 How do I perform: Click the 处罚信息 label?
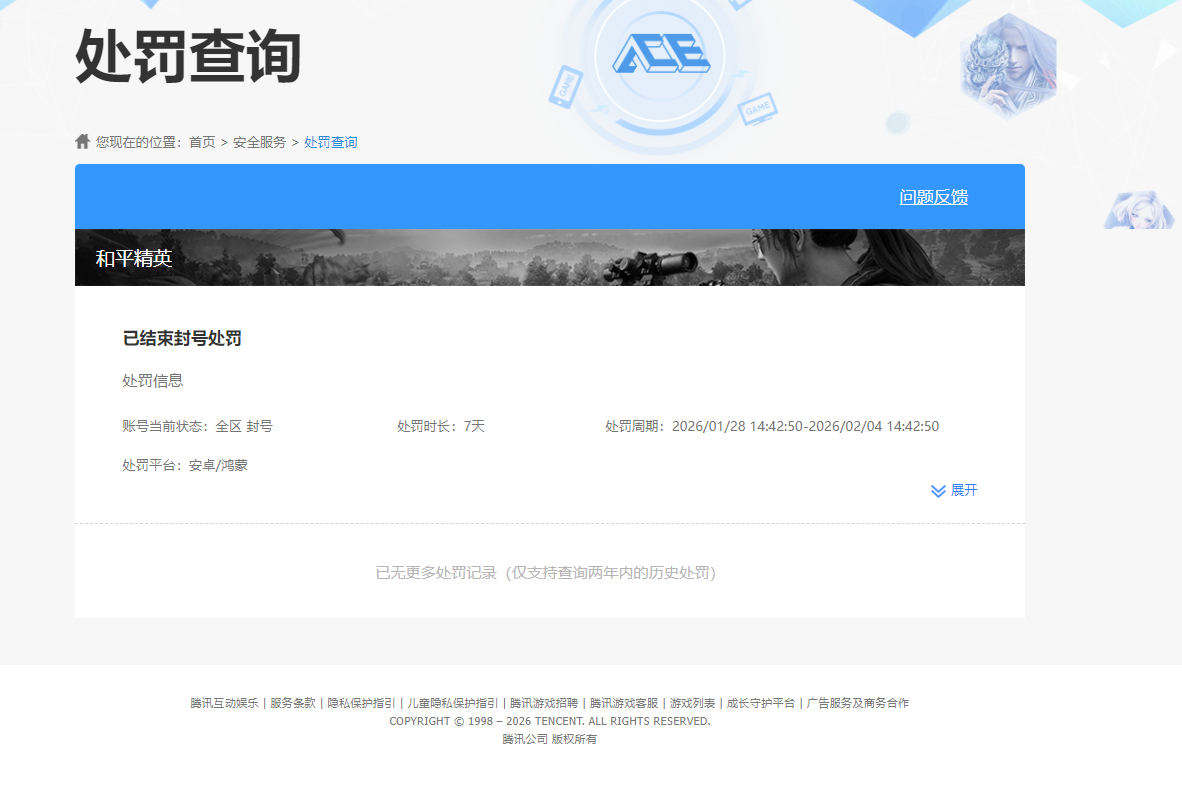[x=152, y=381]
